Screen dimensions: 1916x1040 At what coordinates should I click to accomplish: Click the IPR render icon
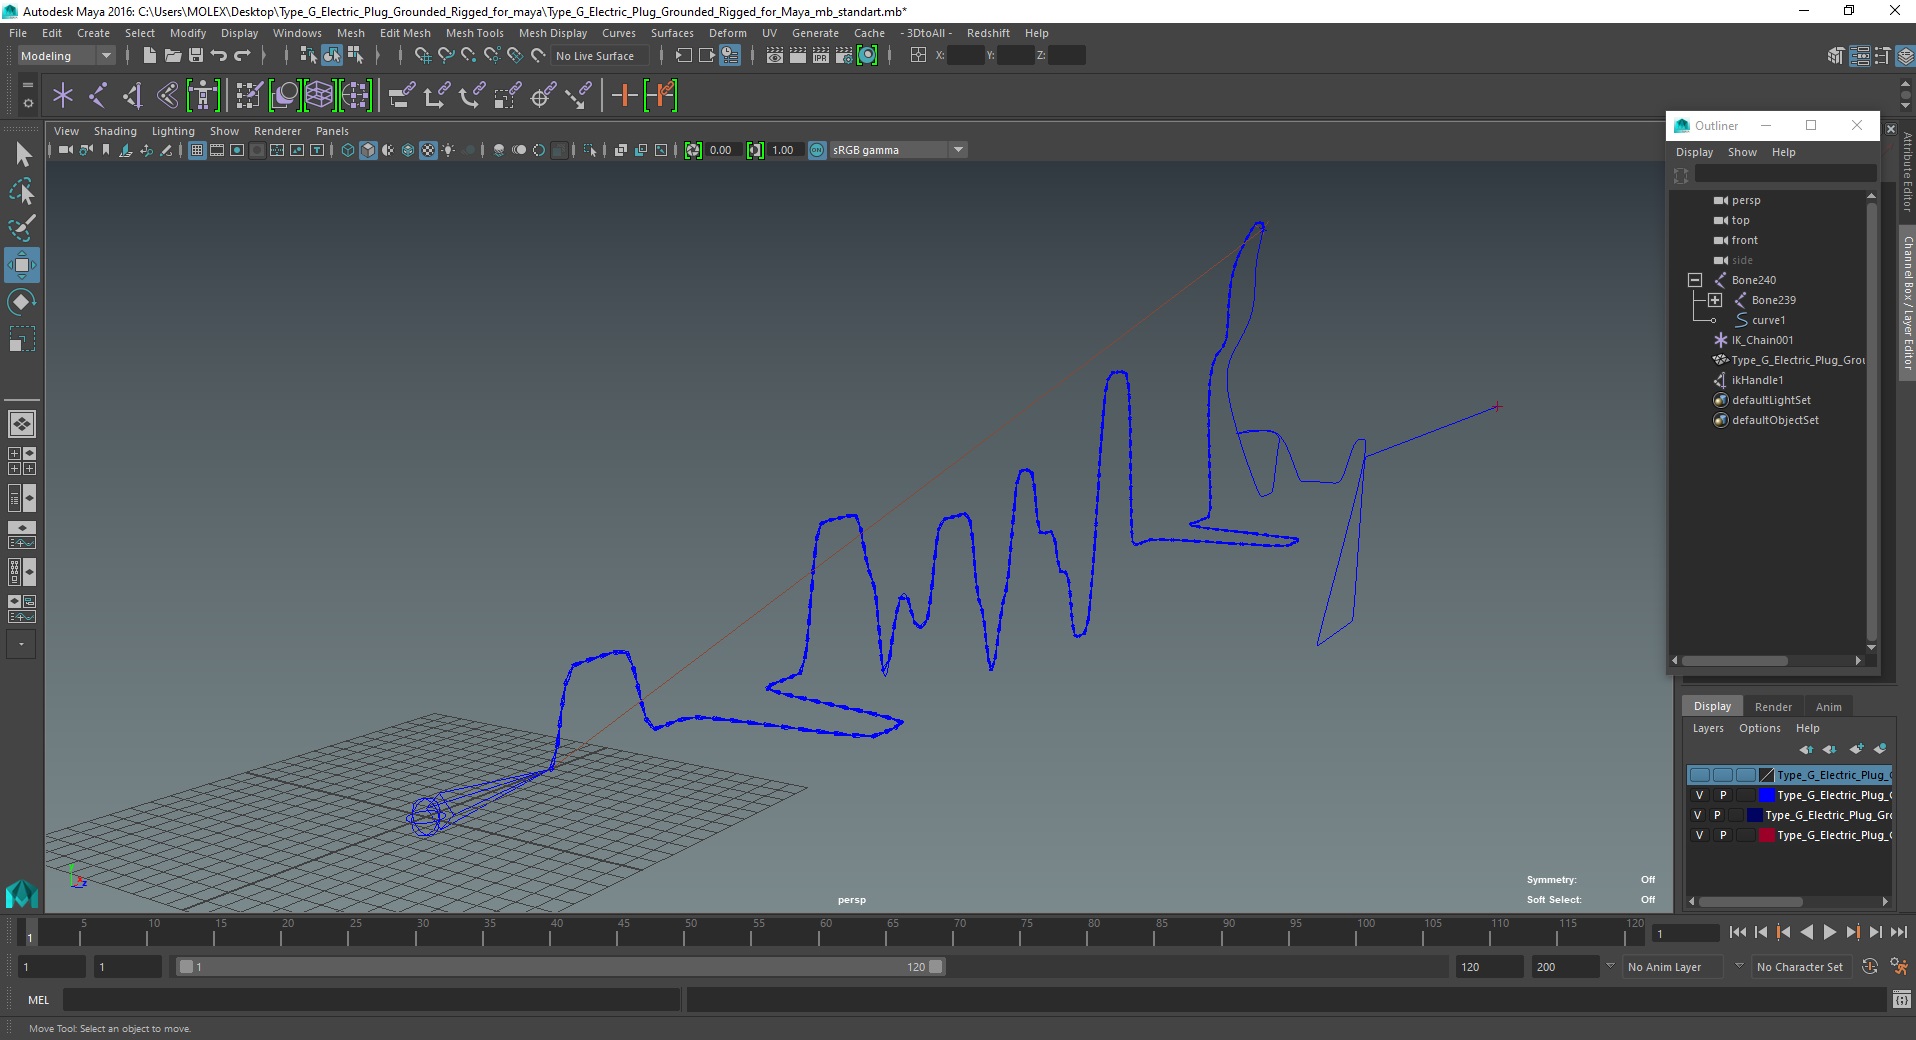pos(821,55)
